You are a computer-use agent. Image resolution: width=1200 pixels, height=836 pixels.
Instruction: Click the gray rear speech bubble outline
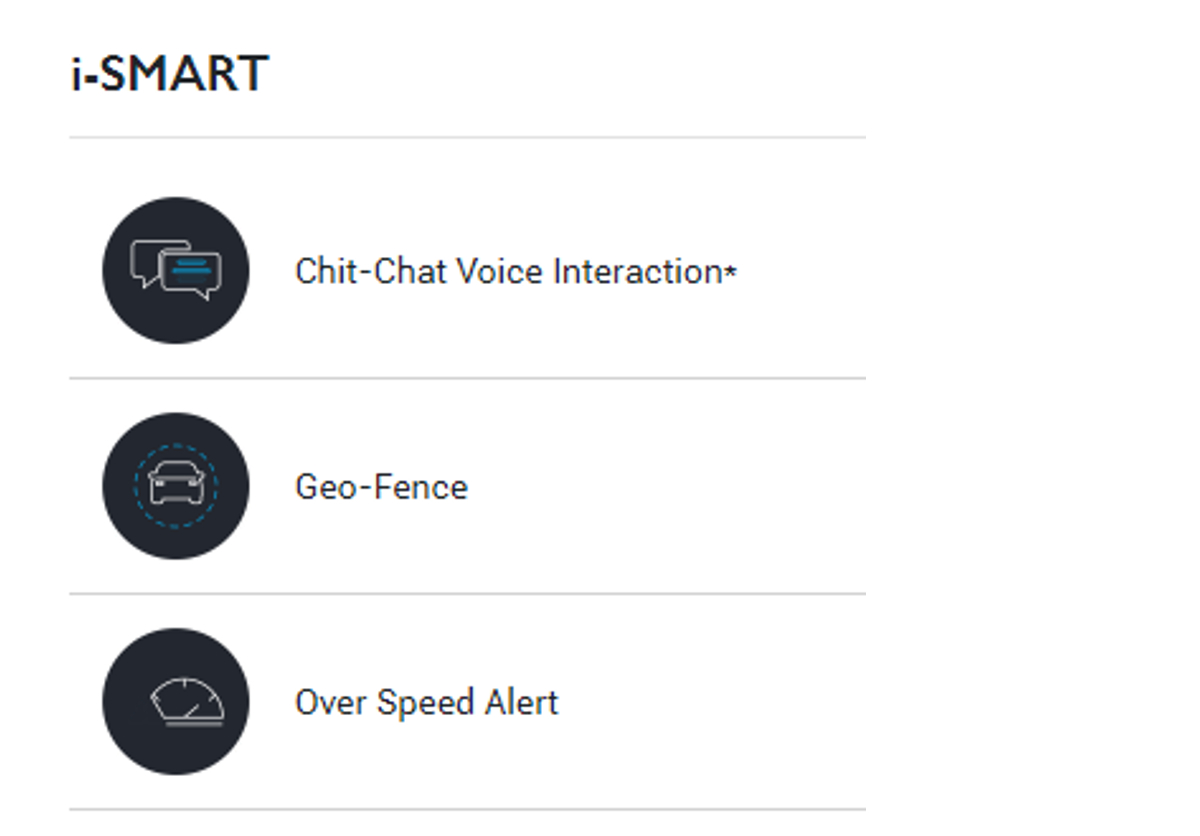pos(150,262)
